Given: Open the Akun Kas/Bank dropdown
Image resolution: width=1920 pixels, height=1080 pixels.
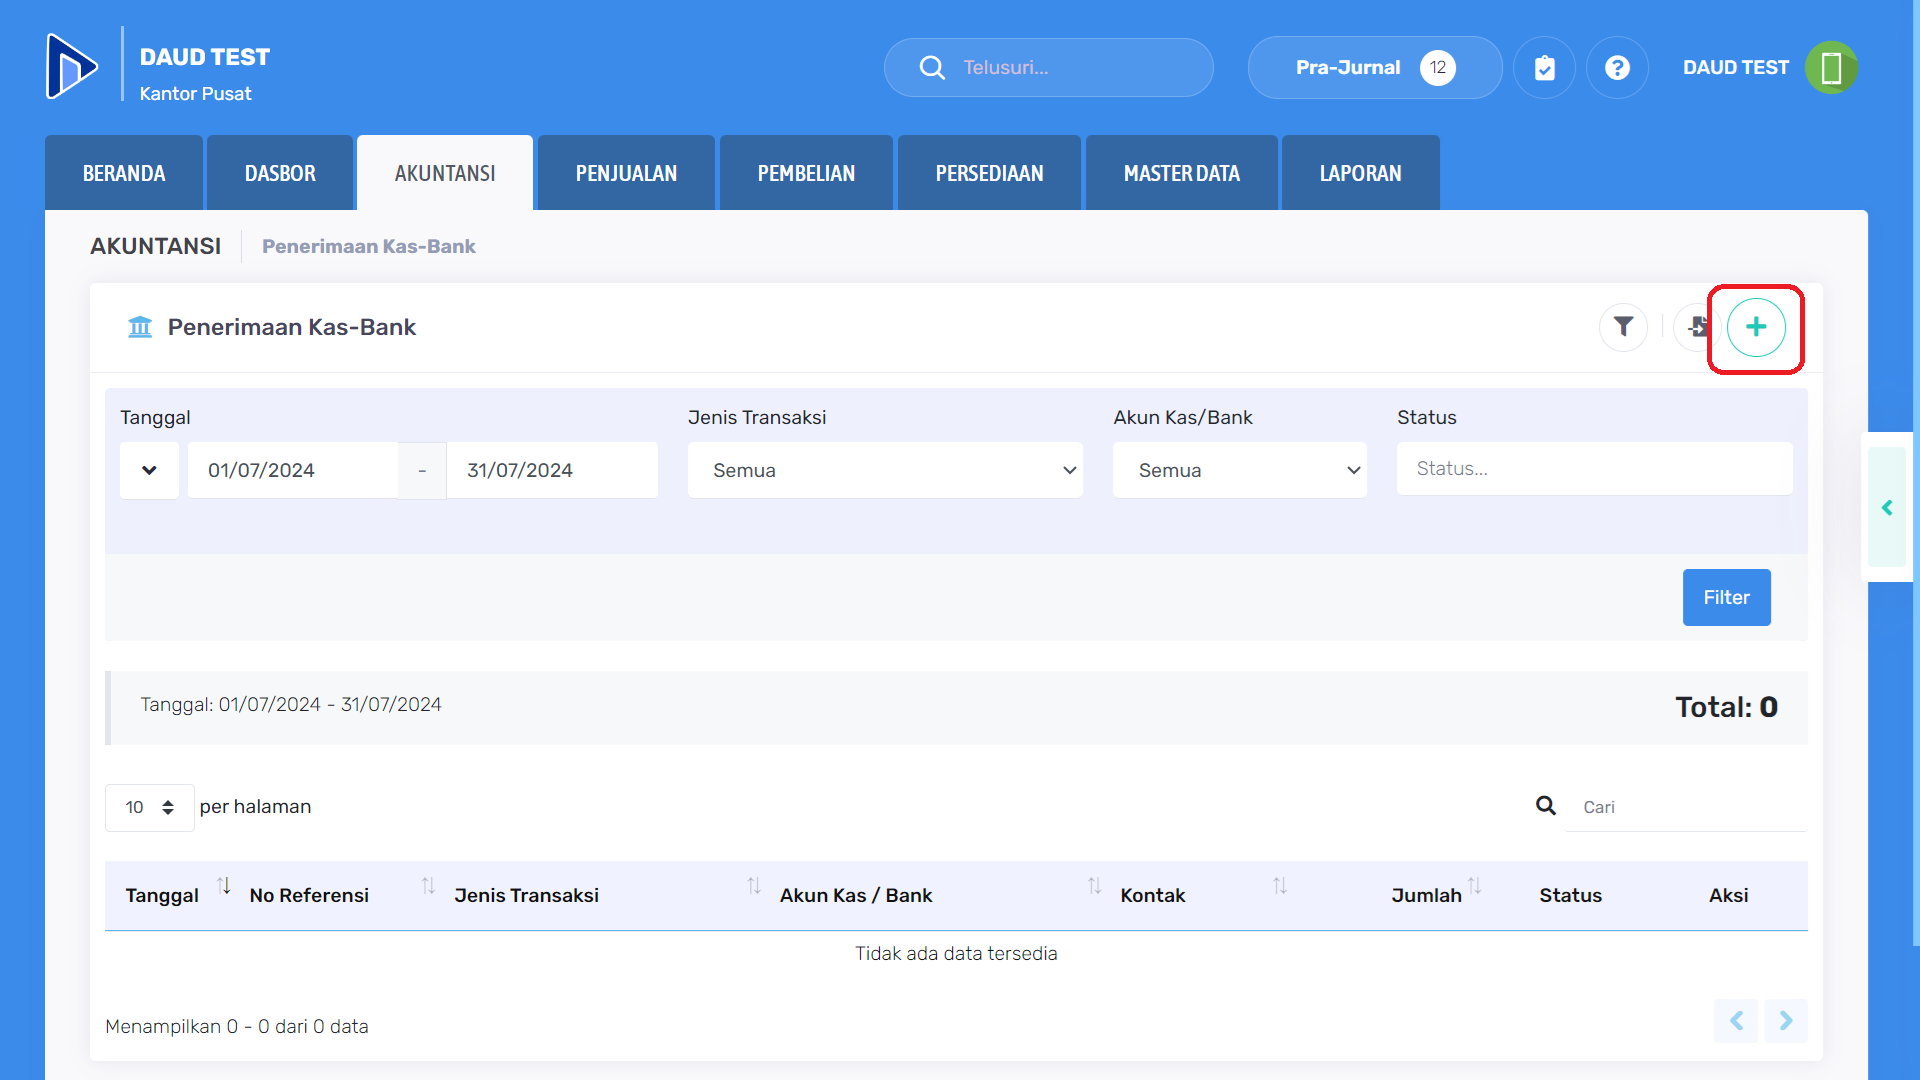Looking at the screenshot, I should 1240,470.
